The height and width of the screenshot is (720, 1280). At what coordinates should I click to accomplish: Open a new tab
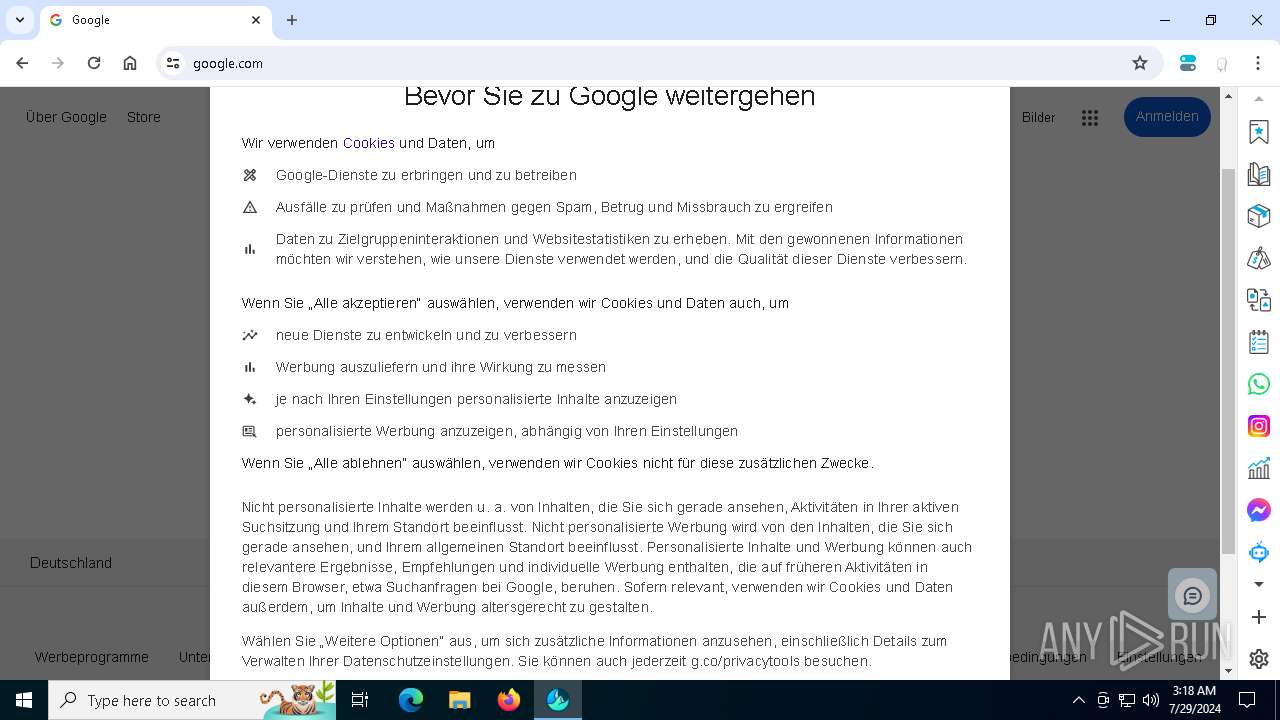(x=292, y=20)
